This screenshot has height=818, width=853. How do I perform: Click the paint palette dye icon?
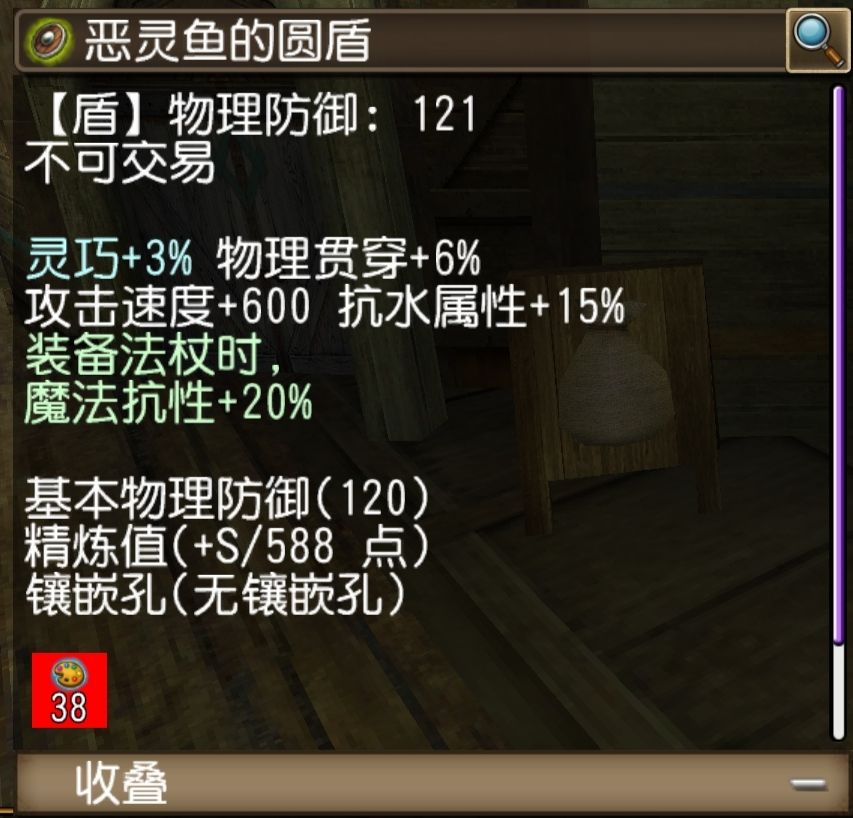(69, 674)
